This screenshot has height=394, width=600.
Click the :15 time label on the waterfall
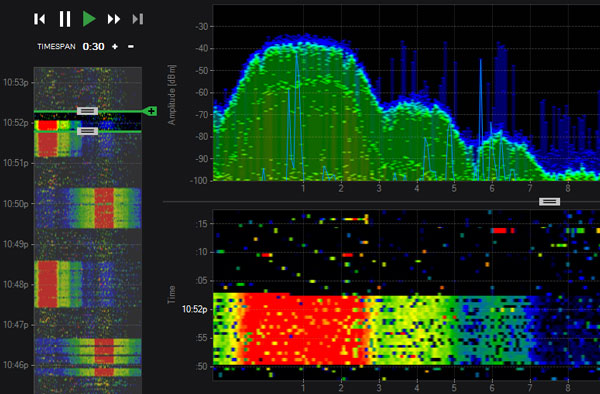[x=201, y=223]
